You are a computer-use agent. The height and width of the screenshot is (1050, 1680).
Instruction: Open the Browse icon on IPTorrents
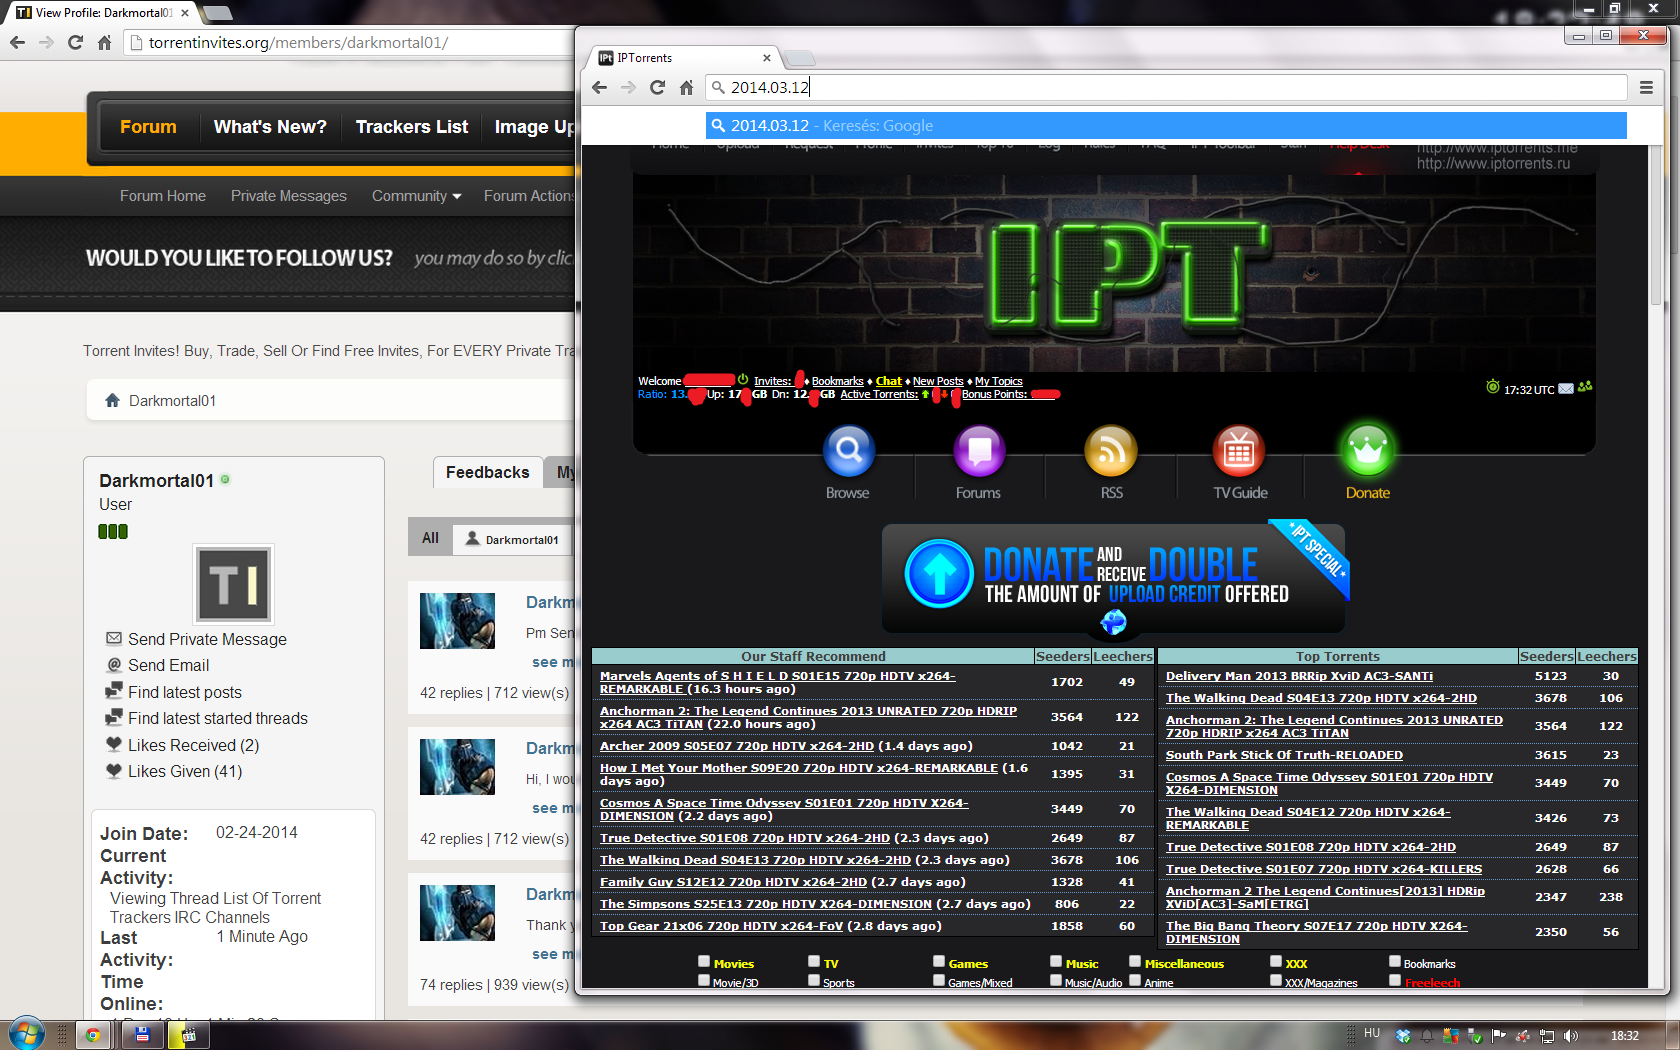pos(848,451)
